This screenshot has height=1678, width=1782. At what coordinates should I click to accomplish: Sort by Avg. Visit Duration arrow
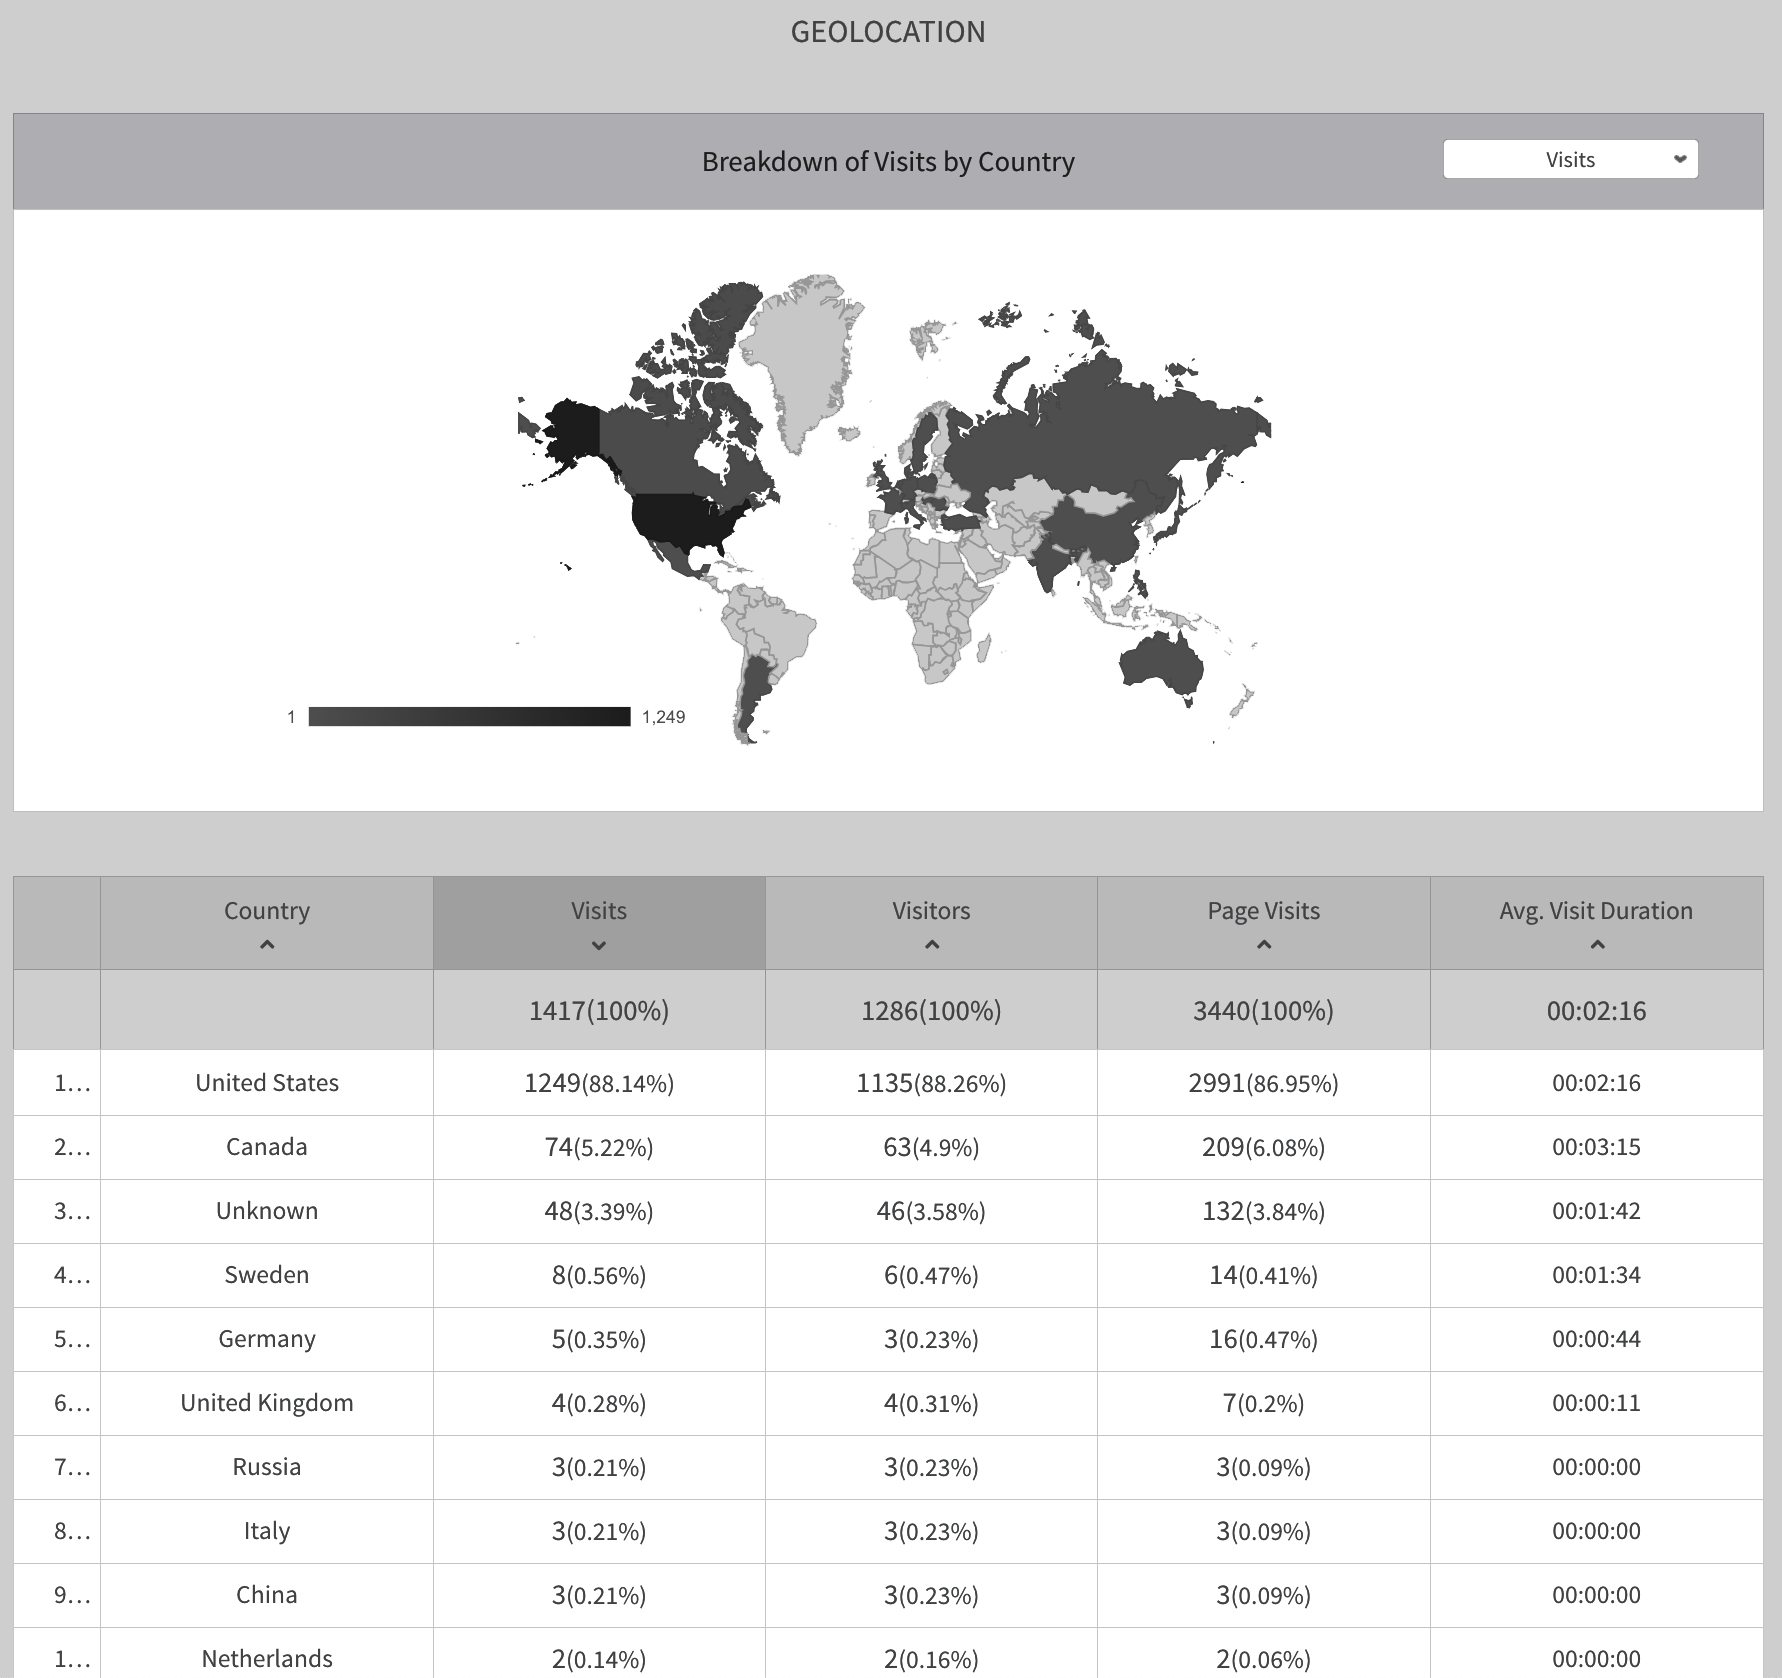(x=1597, y=945)
